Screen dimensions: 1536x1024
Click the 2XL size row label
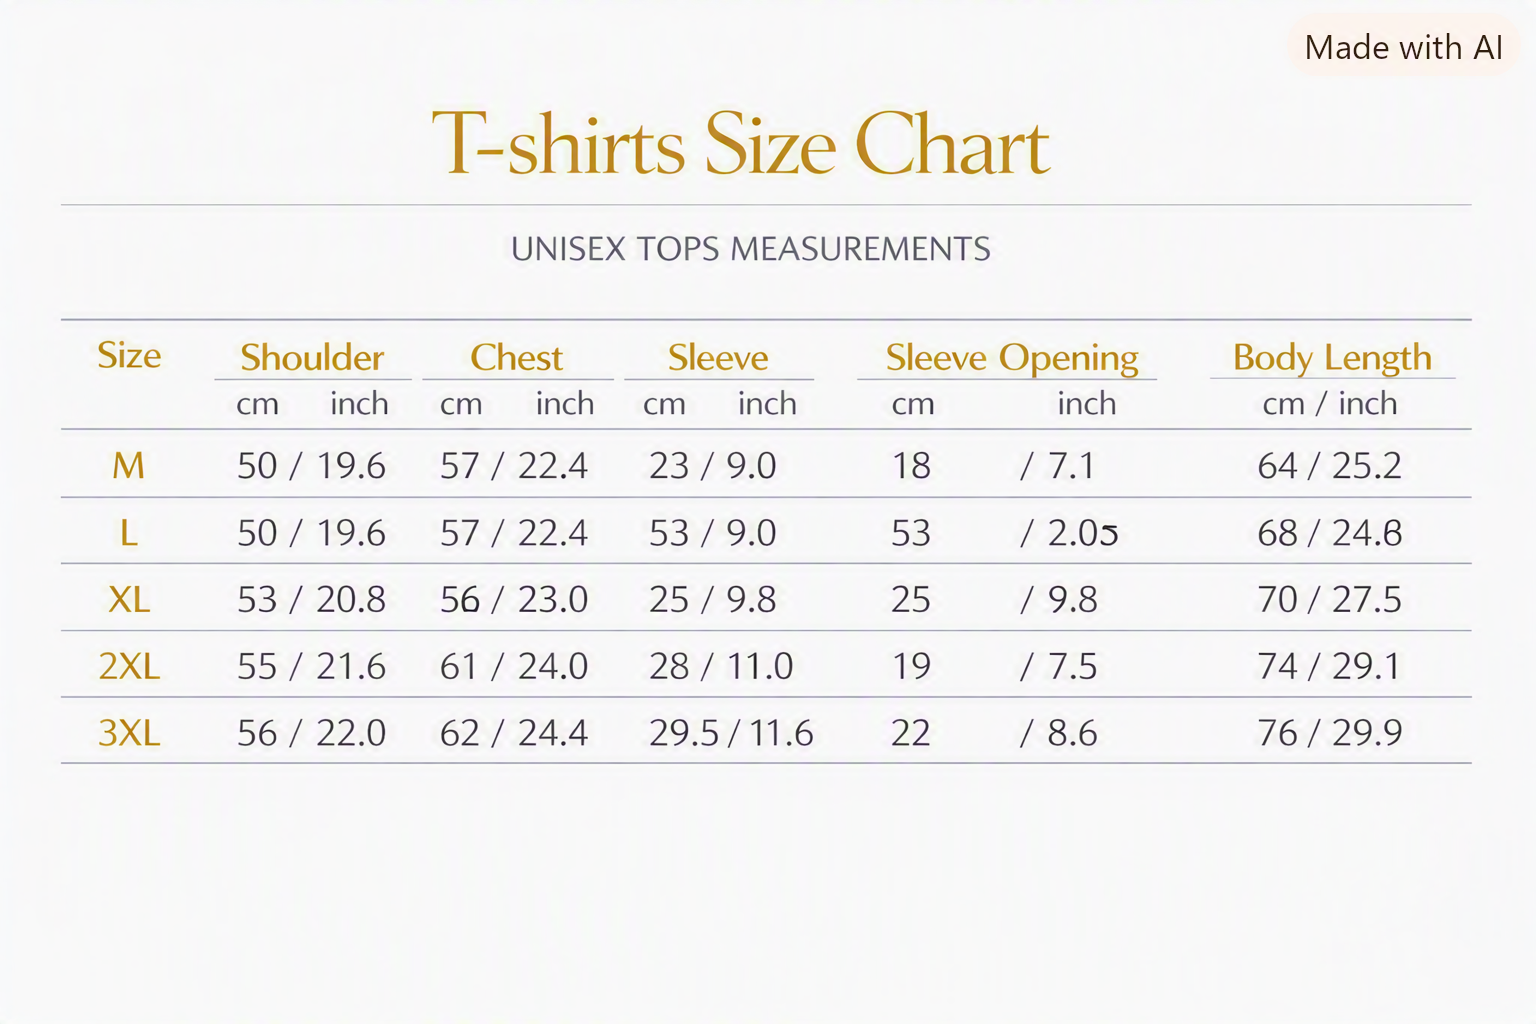click(129, 666)
